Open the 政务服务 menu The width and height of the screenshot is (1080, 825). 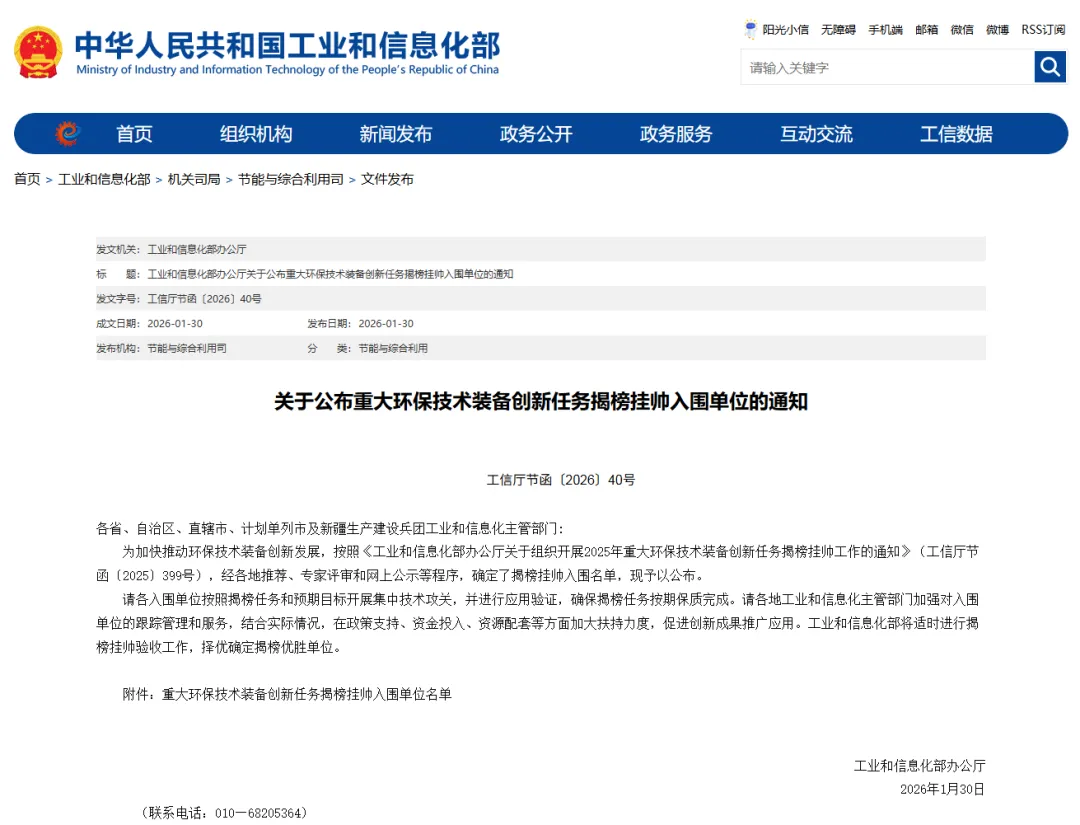tap(675, 133)
